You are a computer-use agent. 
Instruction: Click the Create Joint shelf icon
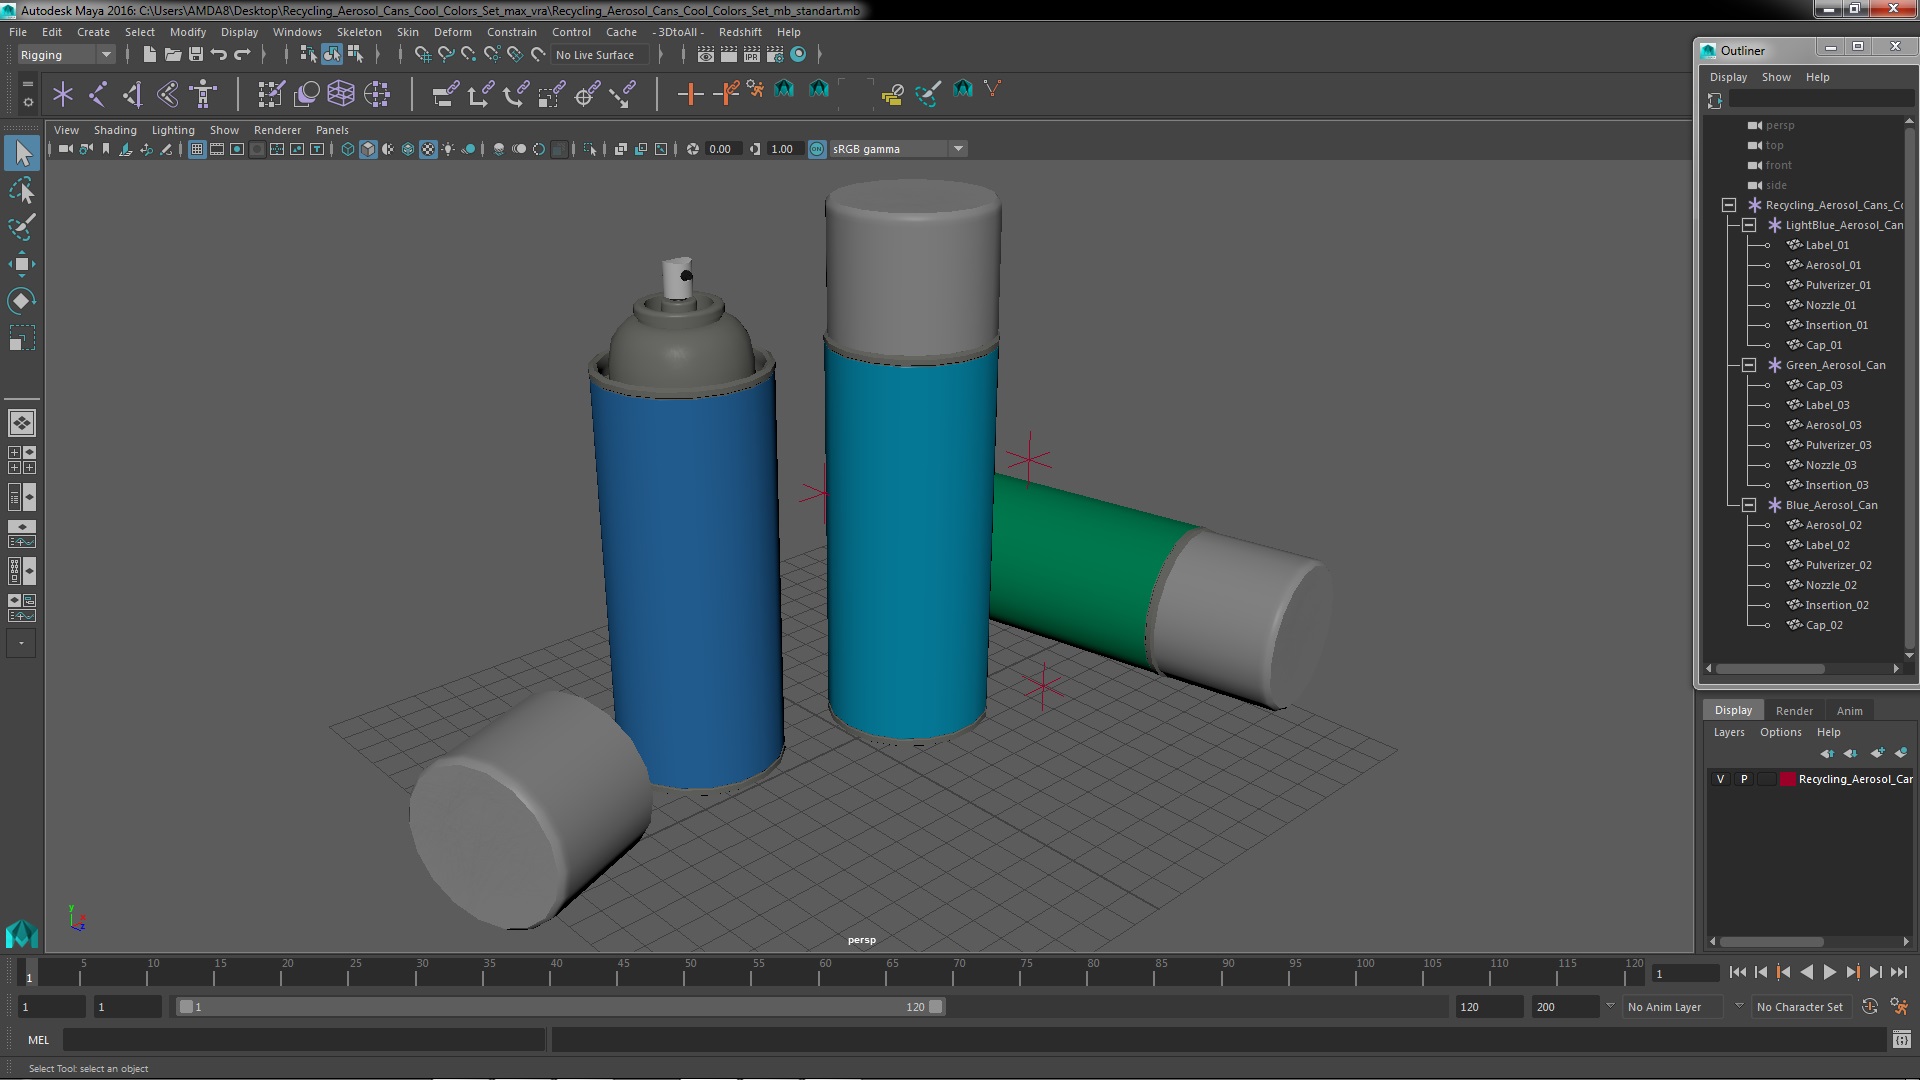click(98, 94)
